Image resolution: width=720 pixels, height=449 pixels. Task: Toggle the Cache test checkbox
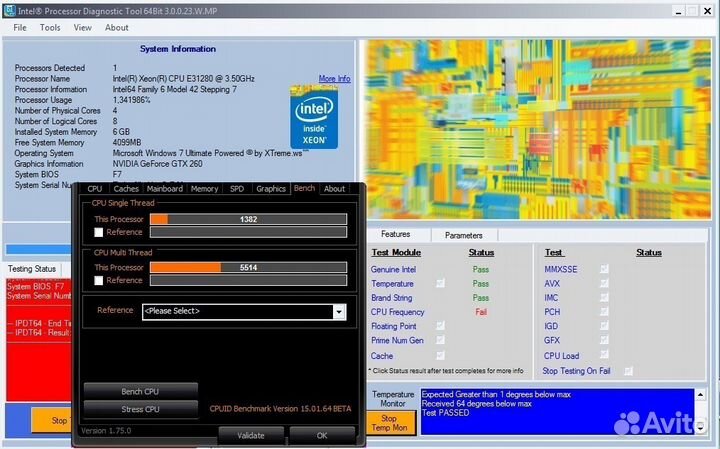pos(440,355)
